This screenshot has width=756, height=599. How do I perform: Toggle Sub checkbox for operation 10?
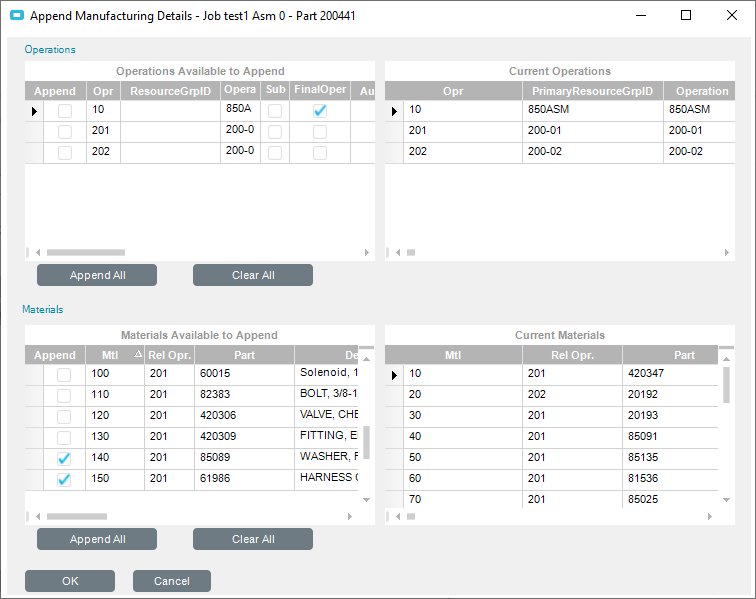tap(275, 111)
